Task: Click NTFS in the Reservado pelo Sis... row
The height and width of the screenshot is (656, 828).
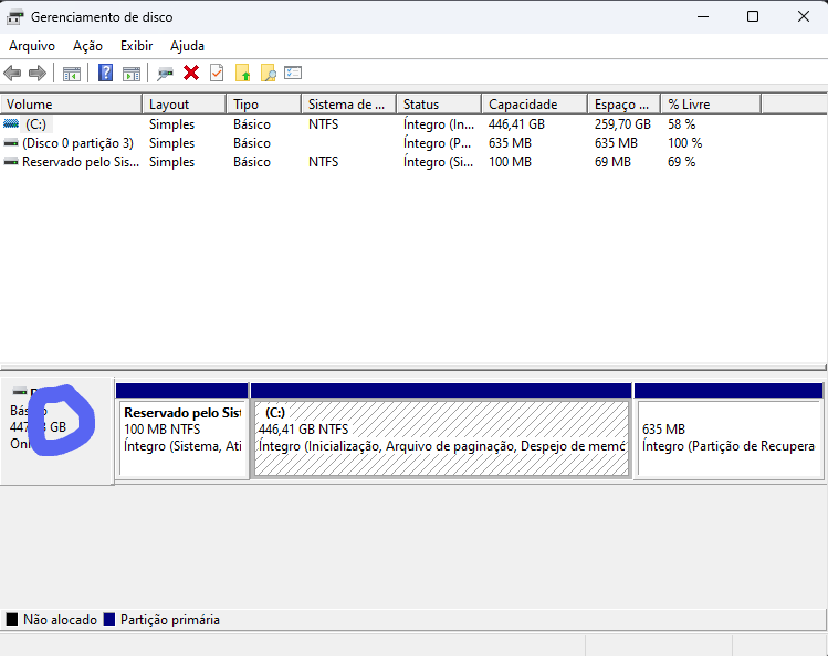Action: click(323, 162)
